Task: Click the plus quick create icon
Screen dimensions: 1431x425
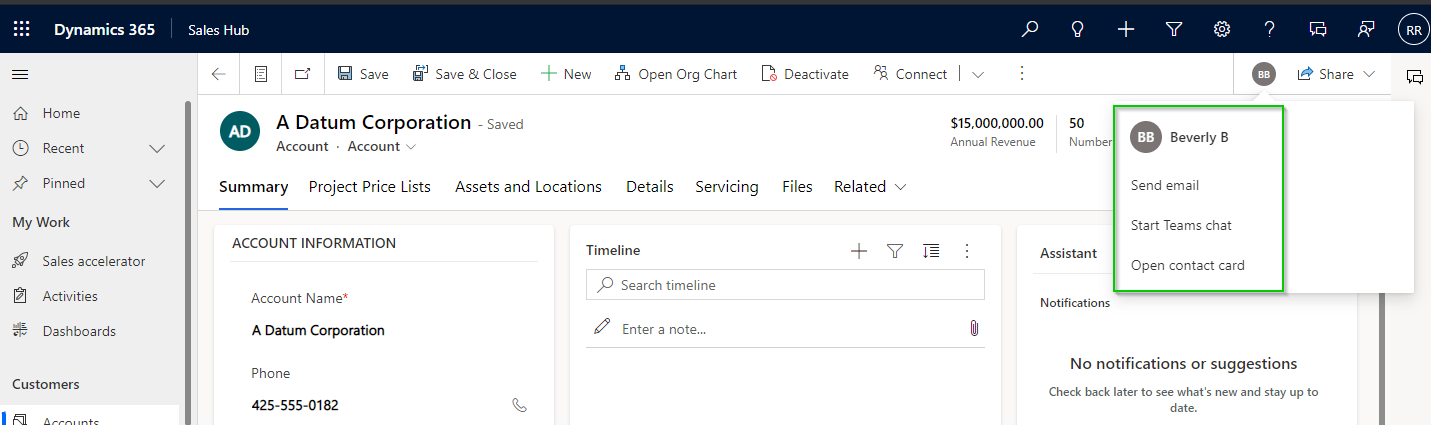Action: pos(1126,29)
